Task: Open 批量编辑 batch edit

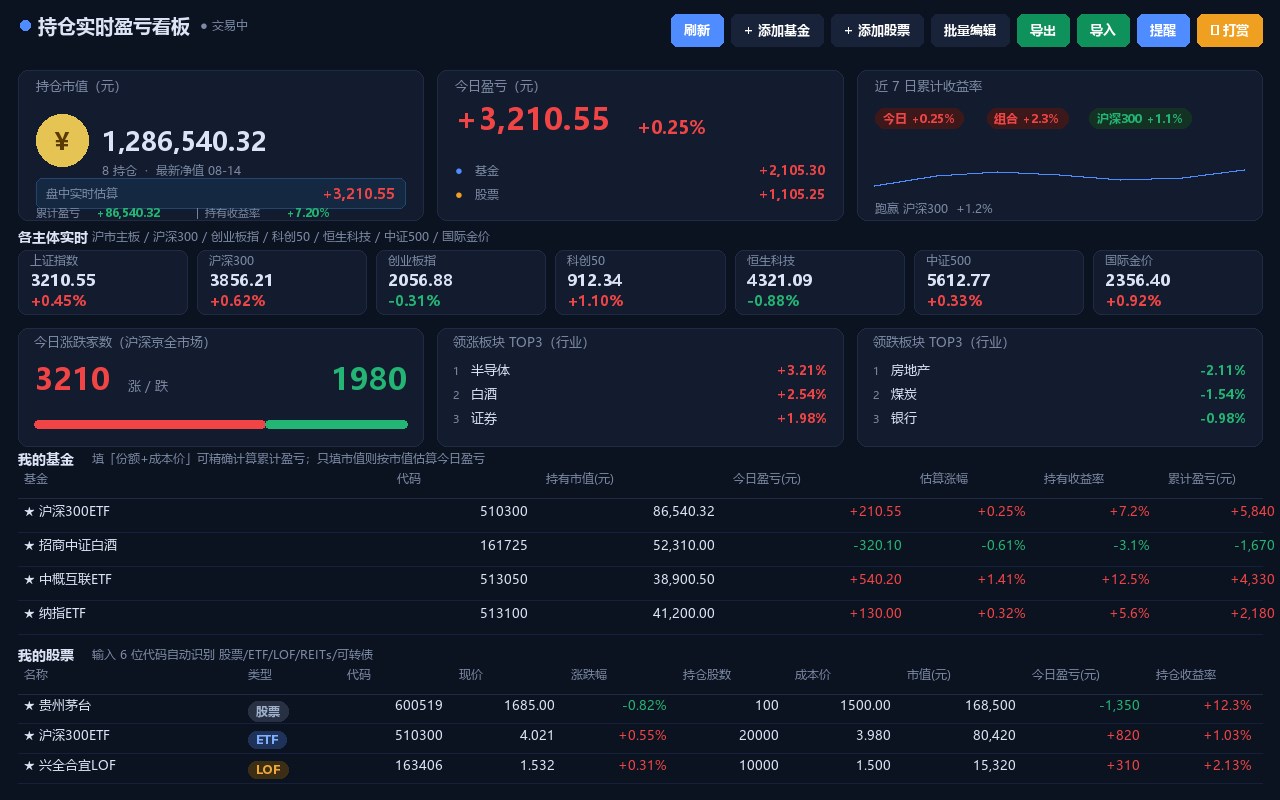Action: (970, 30)
